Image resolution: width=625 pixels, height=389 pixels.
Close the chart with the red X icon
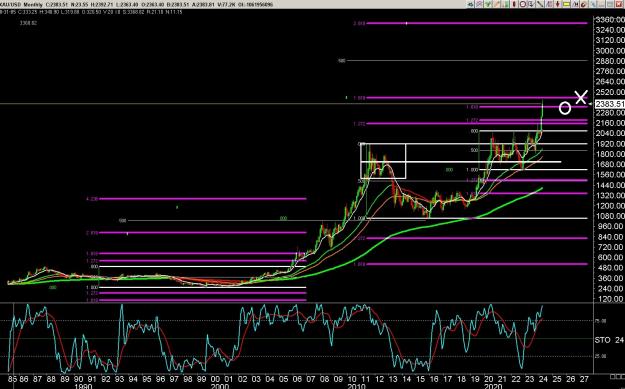pos(619,4)
